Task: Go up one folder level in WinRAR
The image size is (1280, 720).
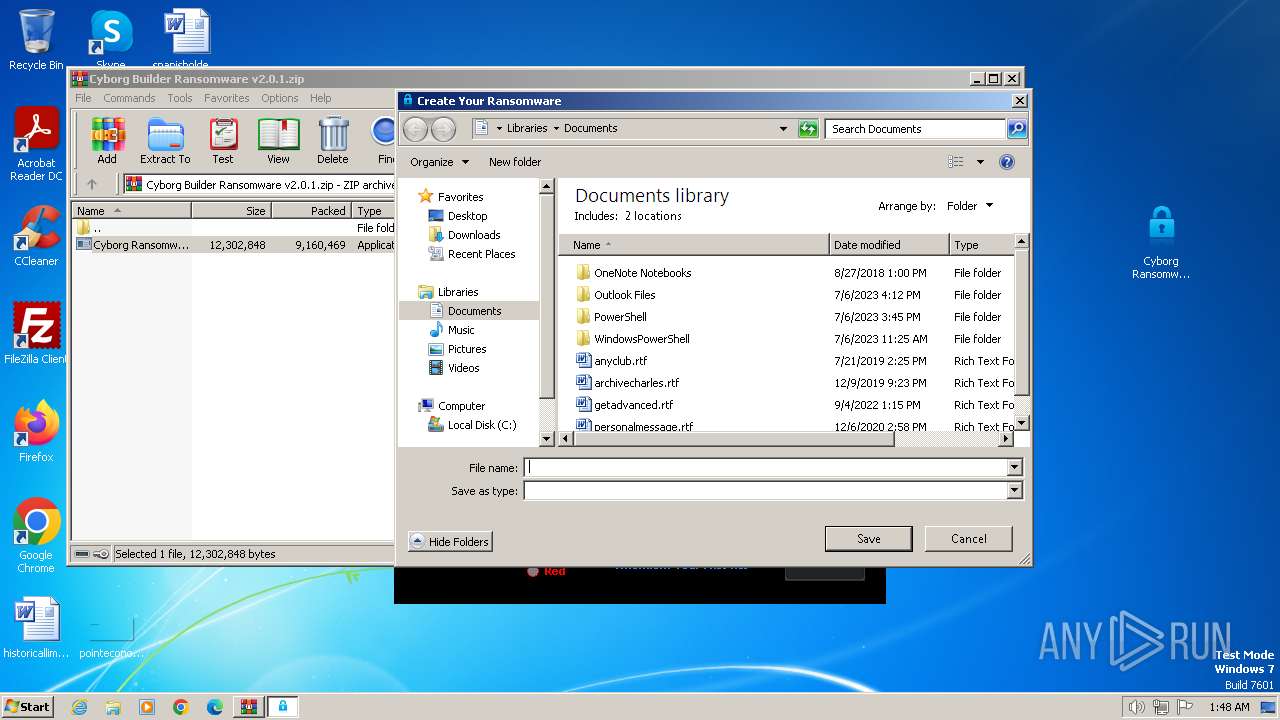Action: pyautogui.click(x=92, y=184)
